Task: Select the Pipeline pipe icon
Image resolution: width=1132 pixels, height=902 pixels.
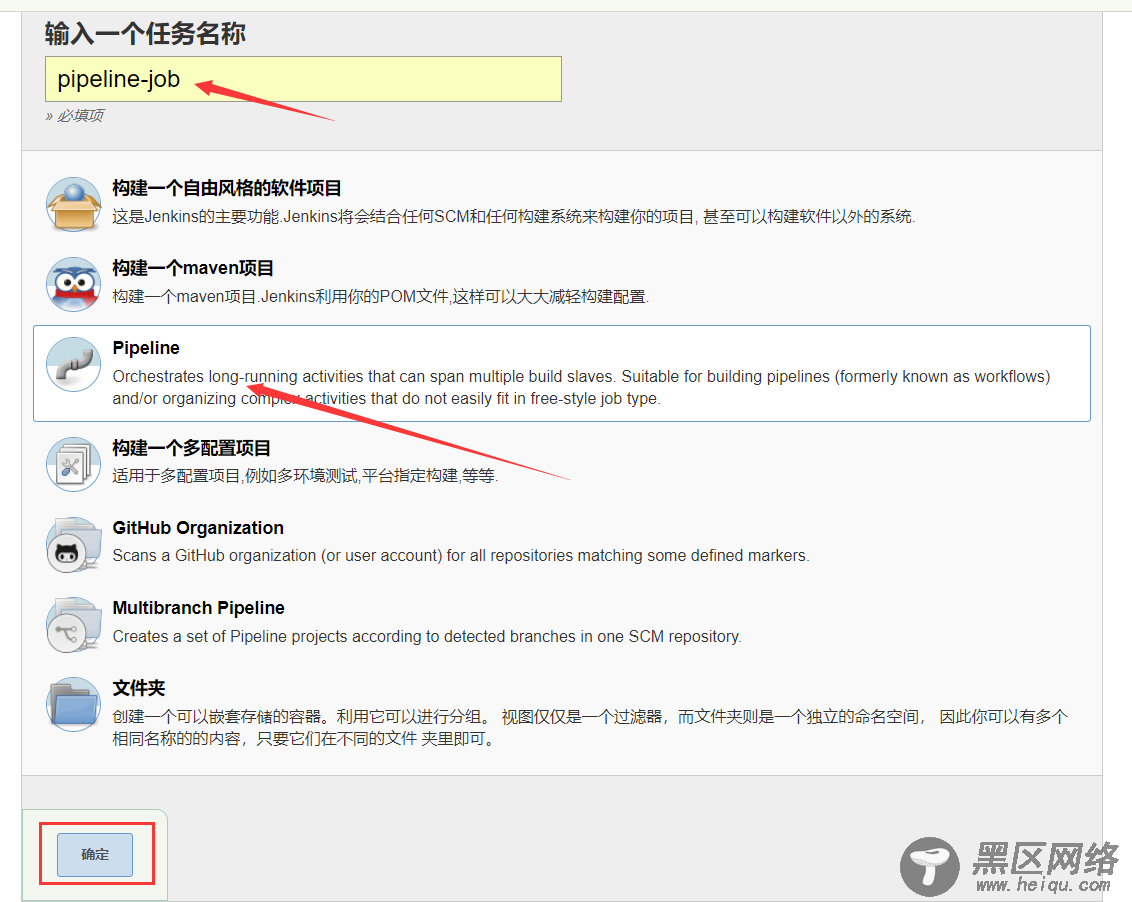Action: tap(74, 364)
